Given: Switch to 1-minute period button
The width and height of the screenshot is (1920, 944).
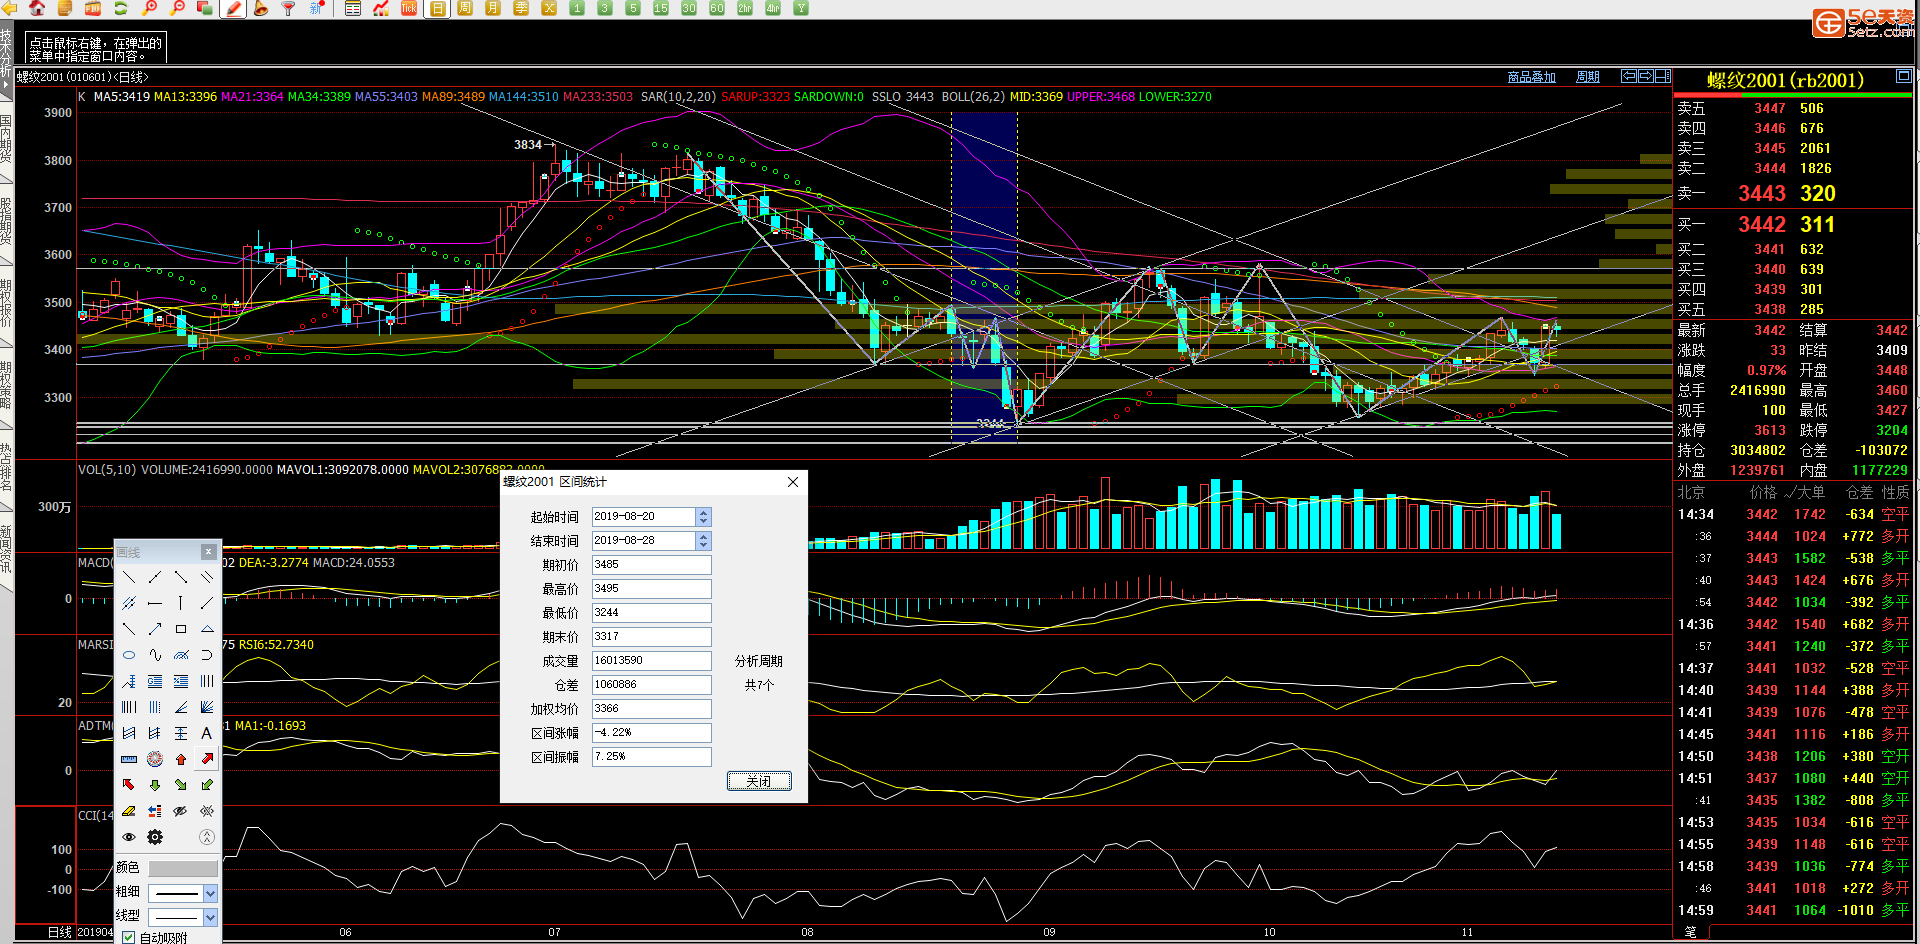Looking at the screenshot, I should 577,8.
